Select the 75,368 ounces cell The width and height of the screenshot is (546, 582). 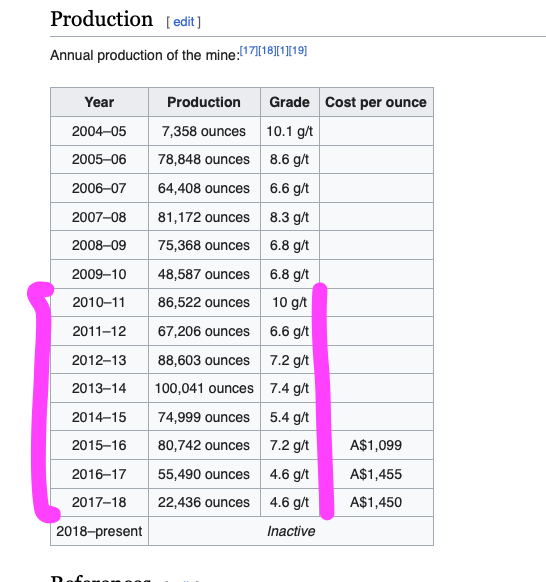(x=204, y=245)
